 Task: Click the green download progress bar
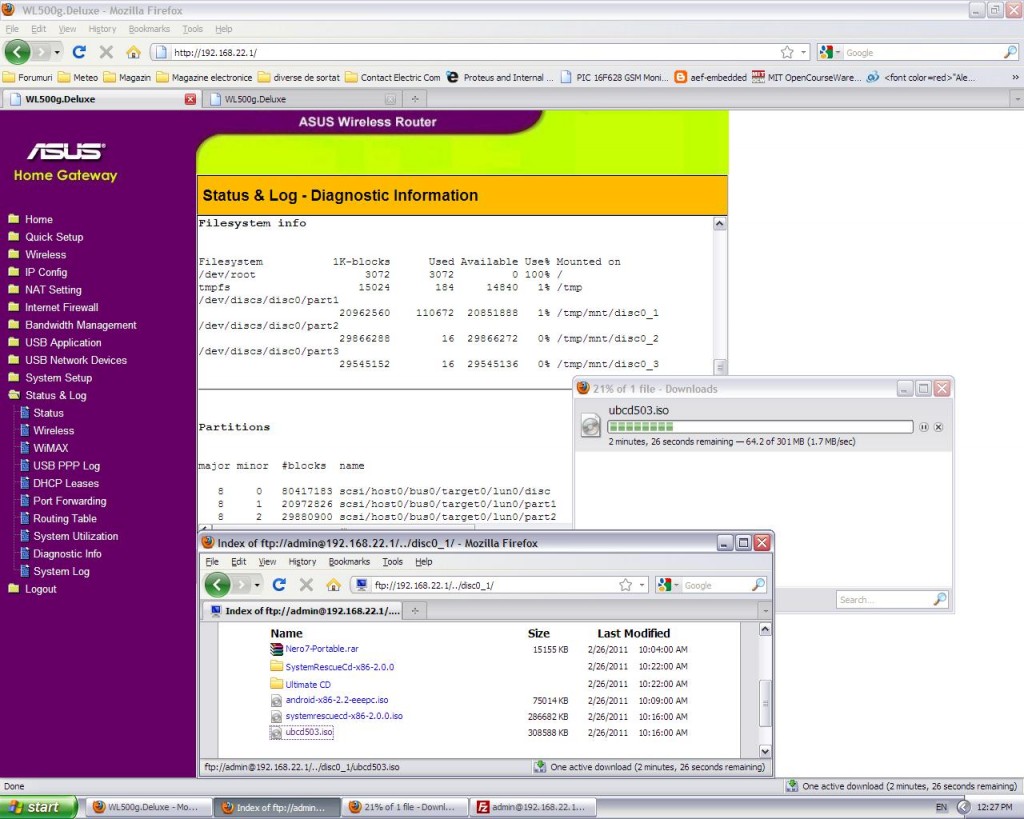coord(640,425)
